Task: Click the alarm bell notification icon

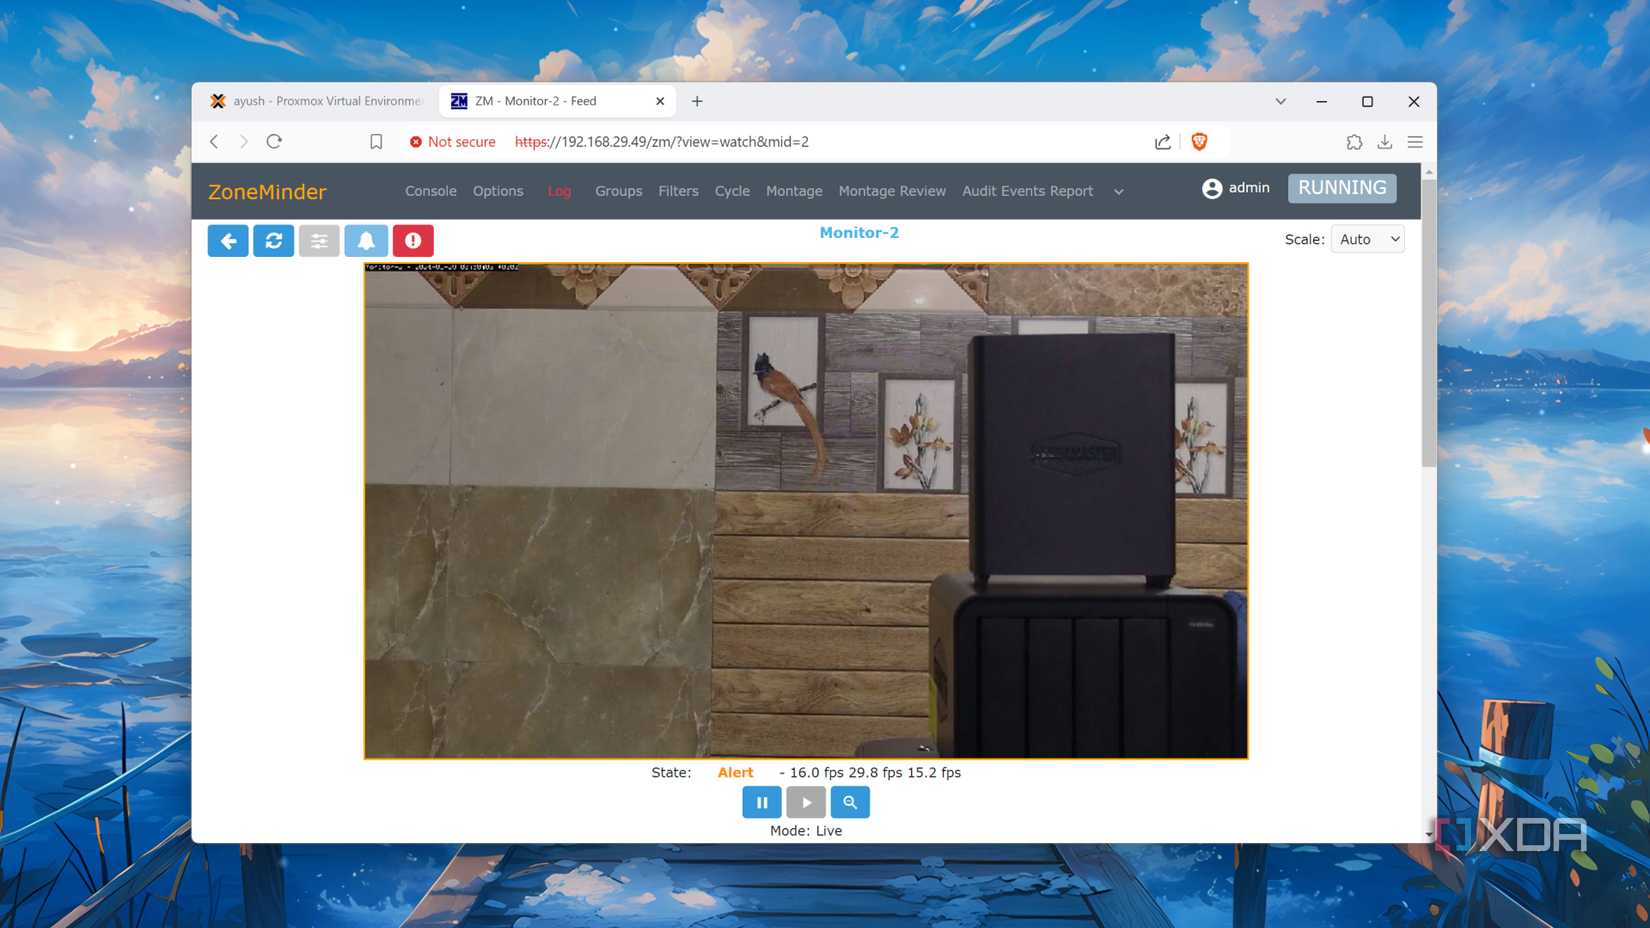Action: point(366,240)
